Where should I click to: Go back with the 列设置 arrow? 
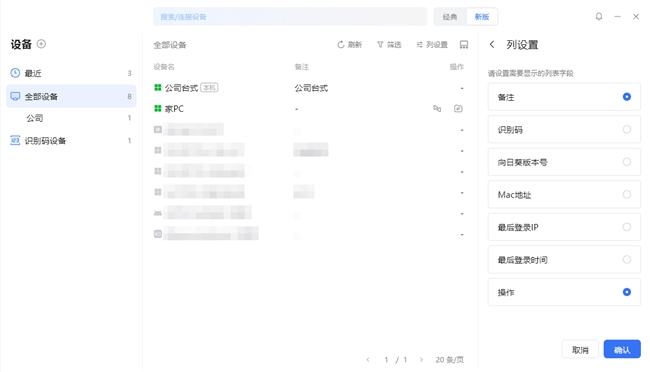[x=492, y=44]
